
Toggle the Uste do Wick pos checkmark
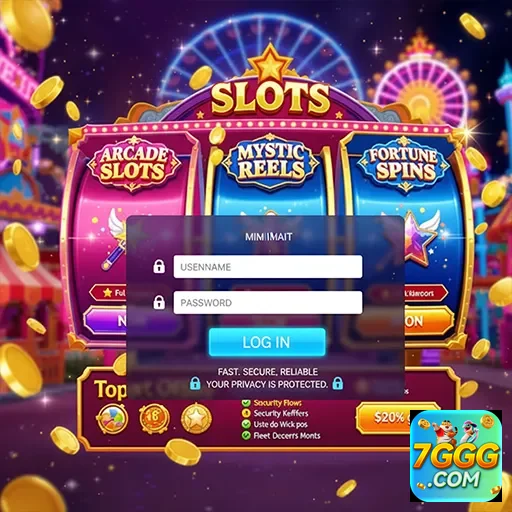coord(246,424)
